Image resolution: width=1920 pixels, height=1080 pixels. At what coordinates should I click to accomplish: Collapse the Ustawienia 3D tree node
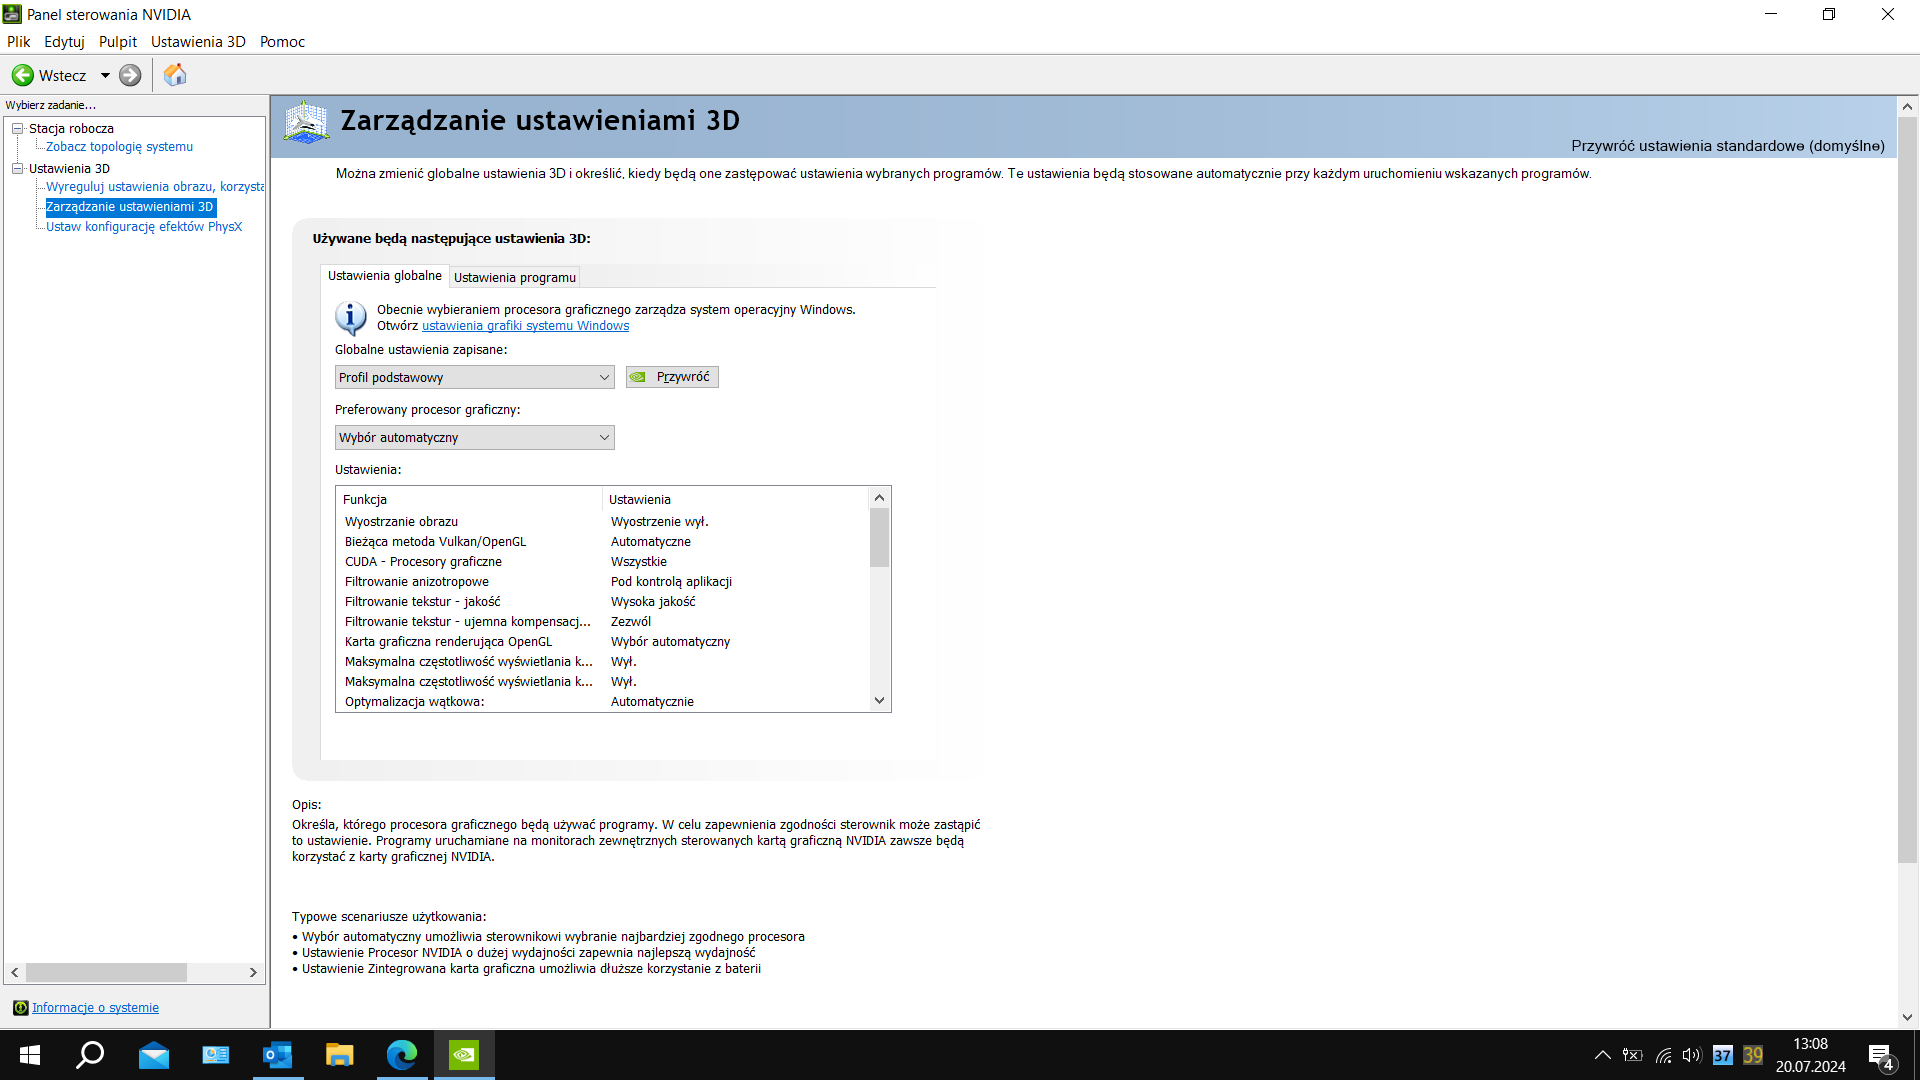(x=18, y=168)
